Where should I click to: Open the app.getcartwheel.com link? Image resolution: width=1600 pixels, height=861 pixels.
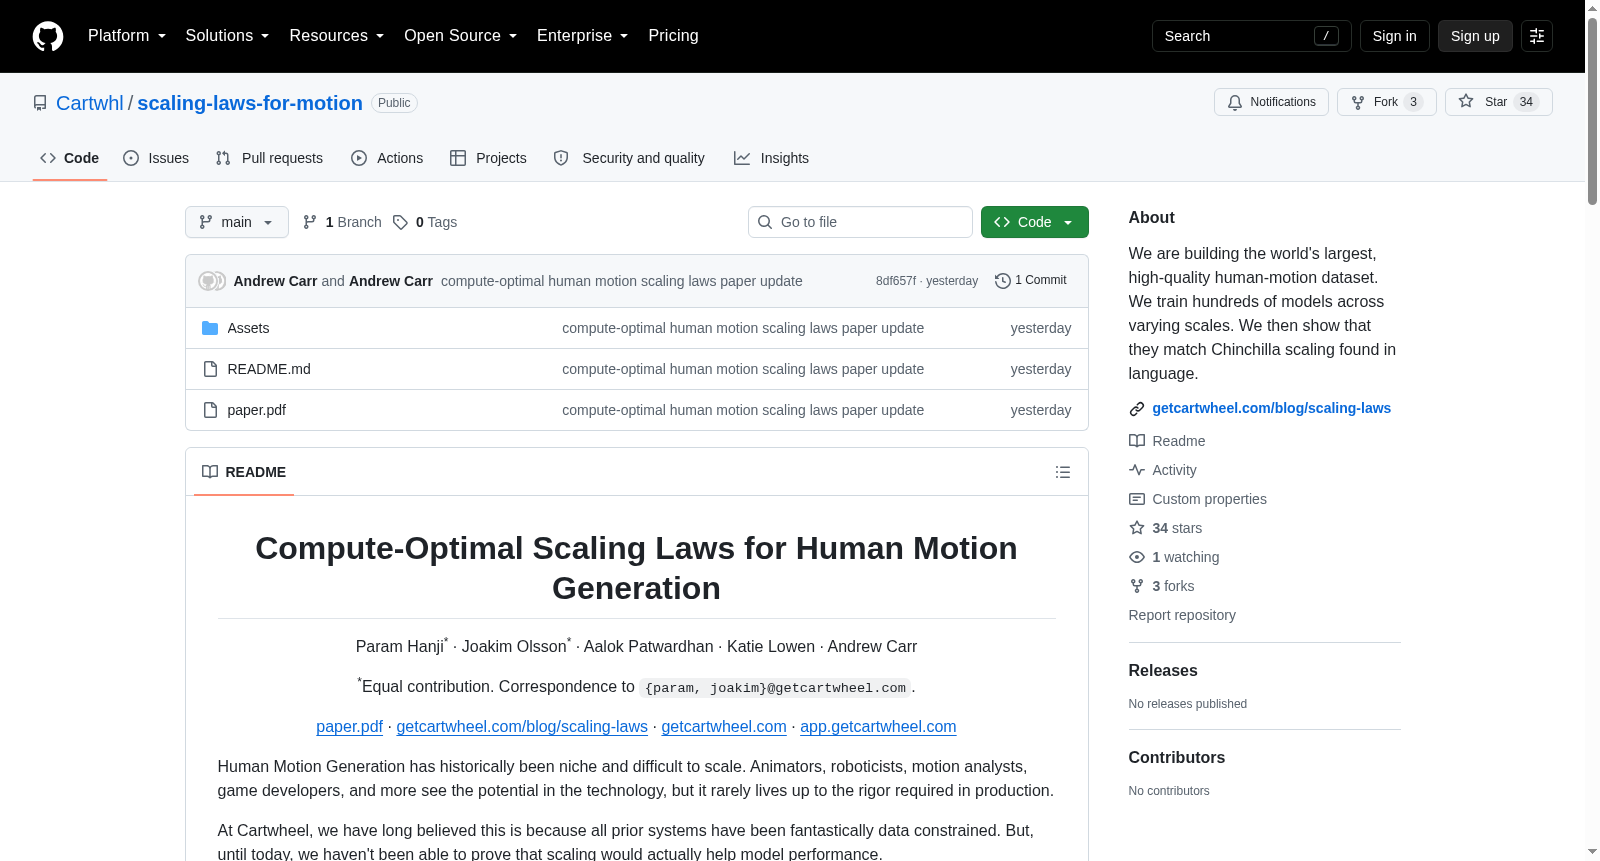click(x=878, y=727)
